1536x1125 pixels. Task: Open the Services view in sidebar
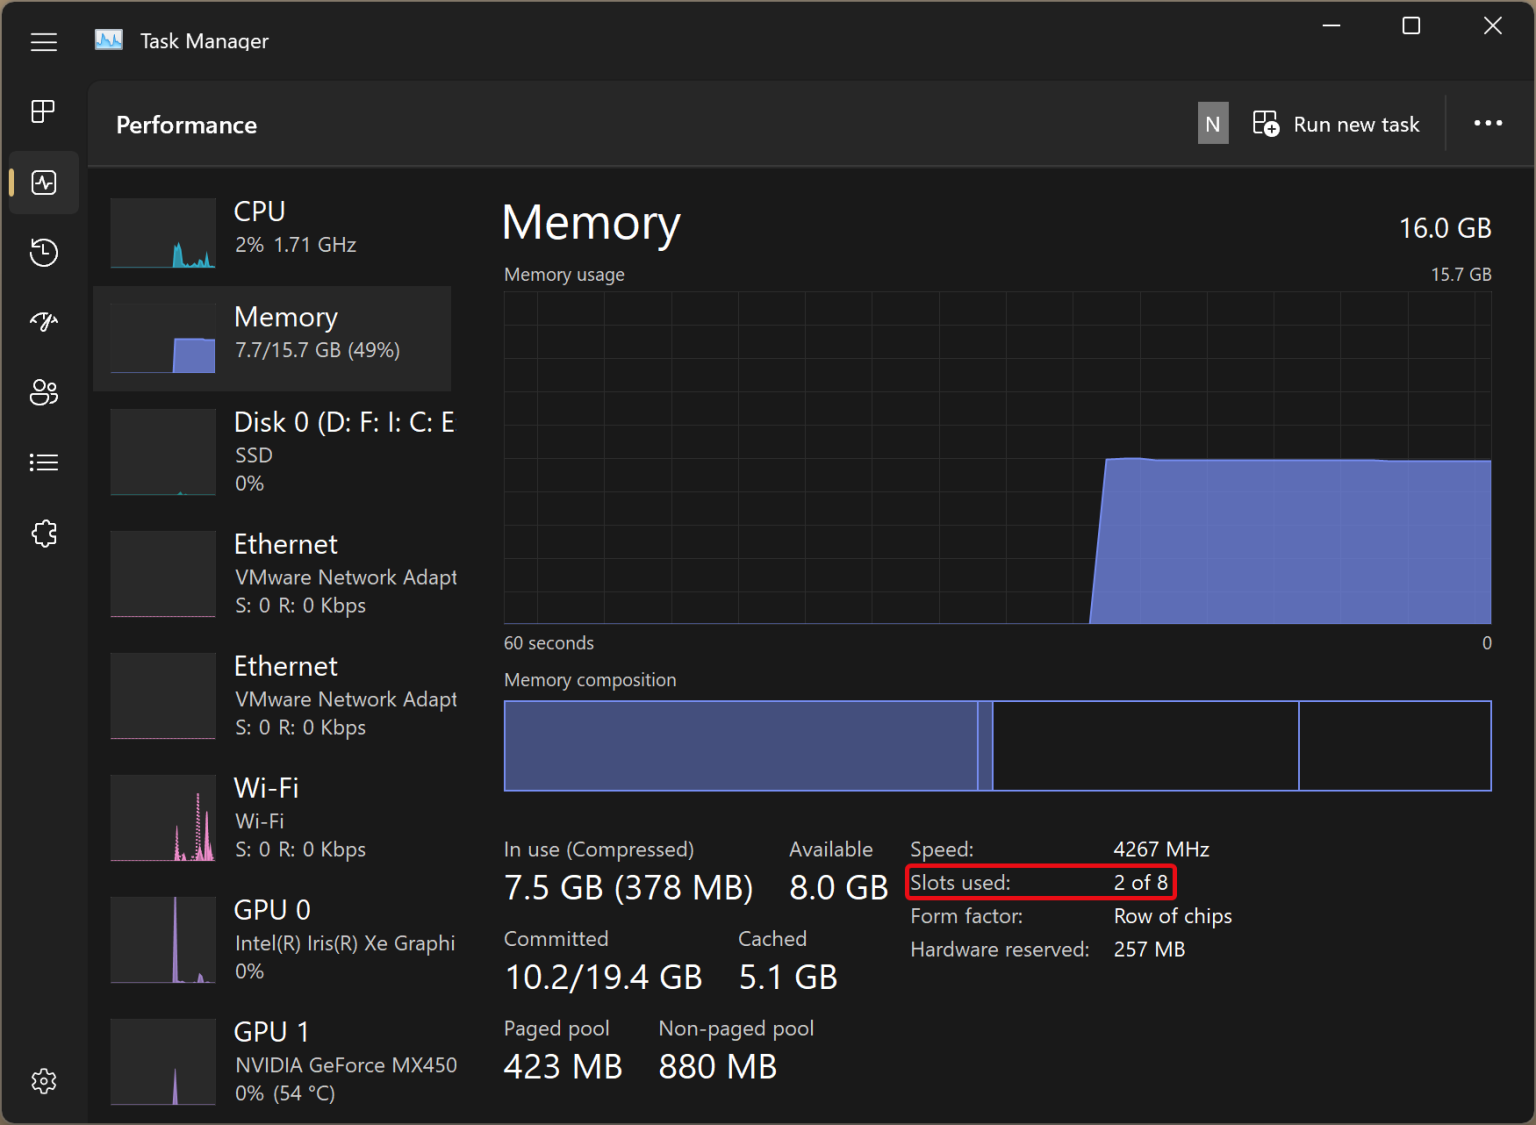pyautogui.click(x=43, y=533)
